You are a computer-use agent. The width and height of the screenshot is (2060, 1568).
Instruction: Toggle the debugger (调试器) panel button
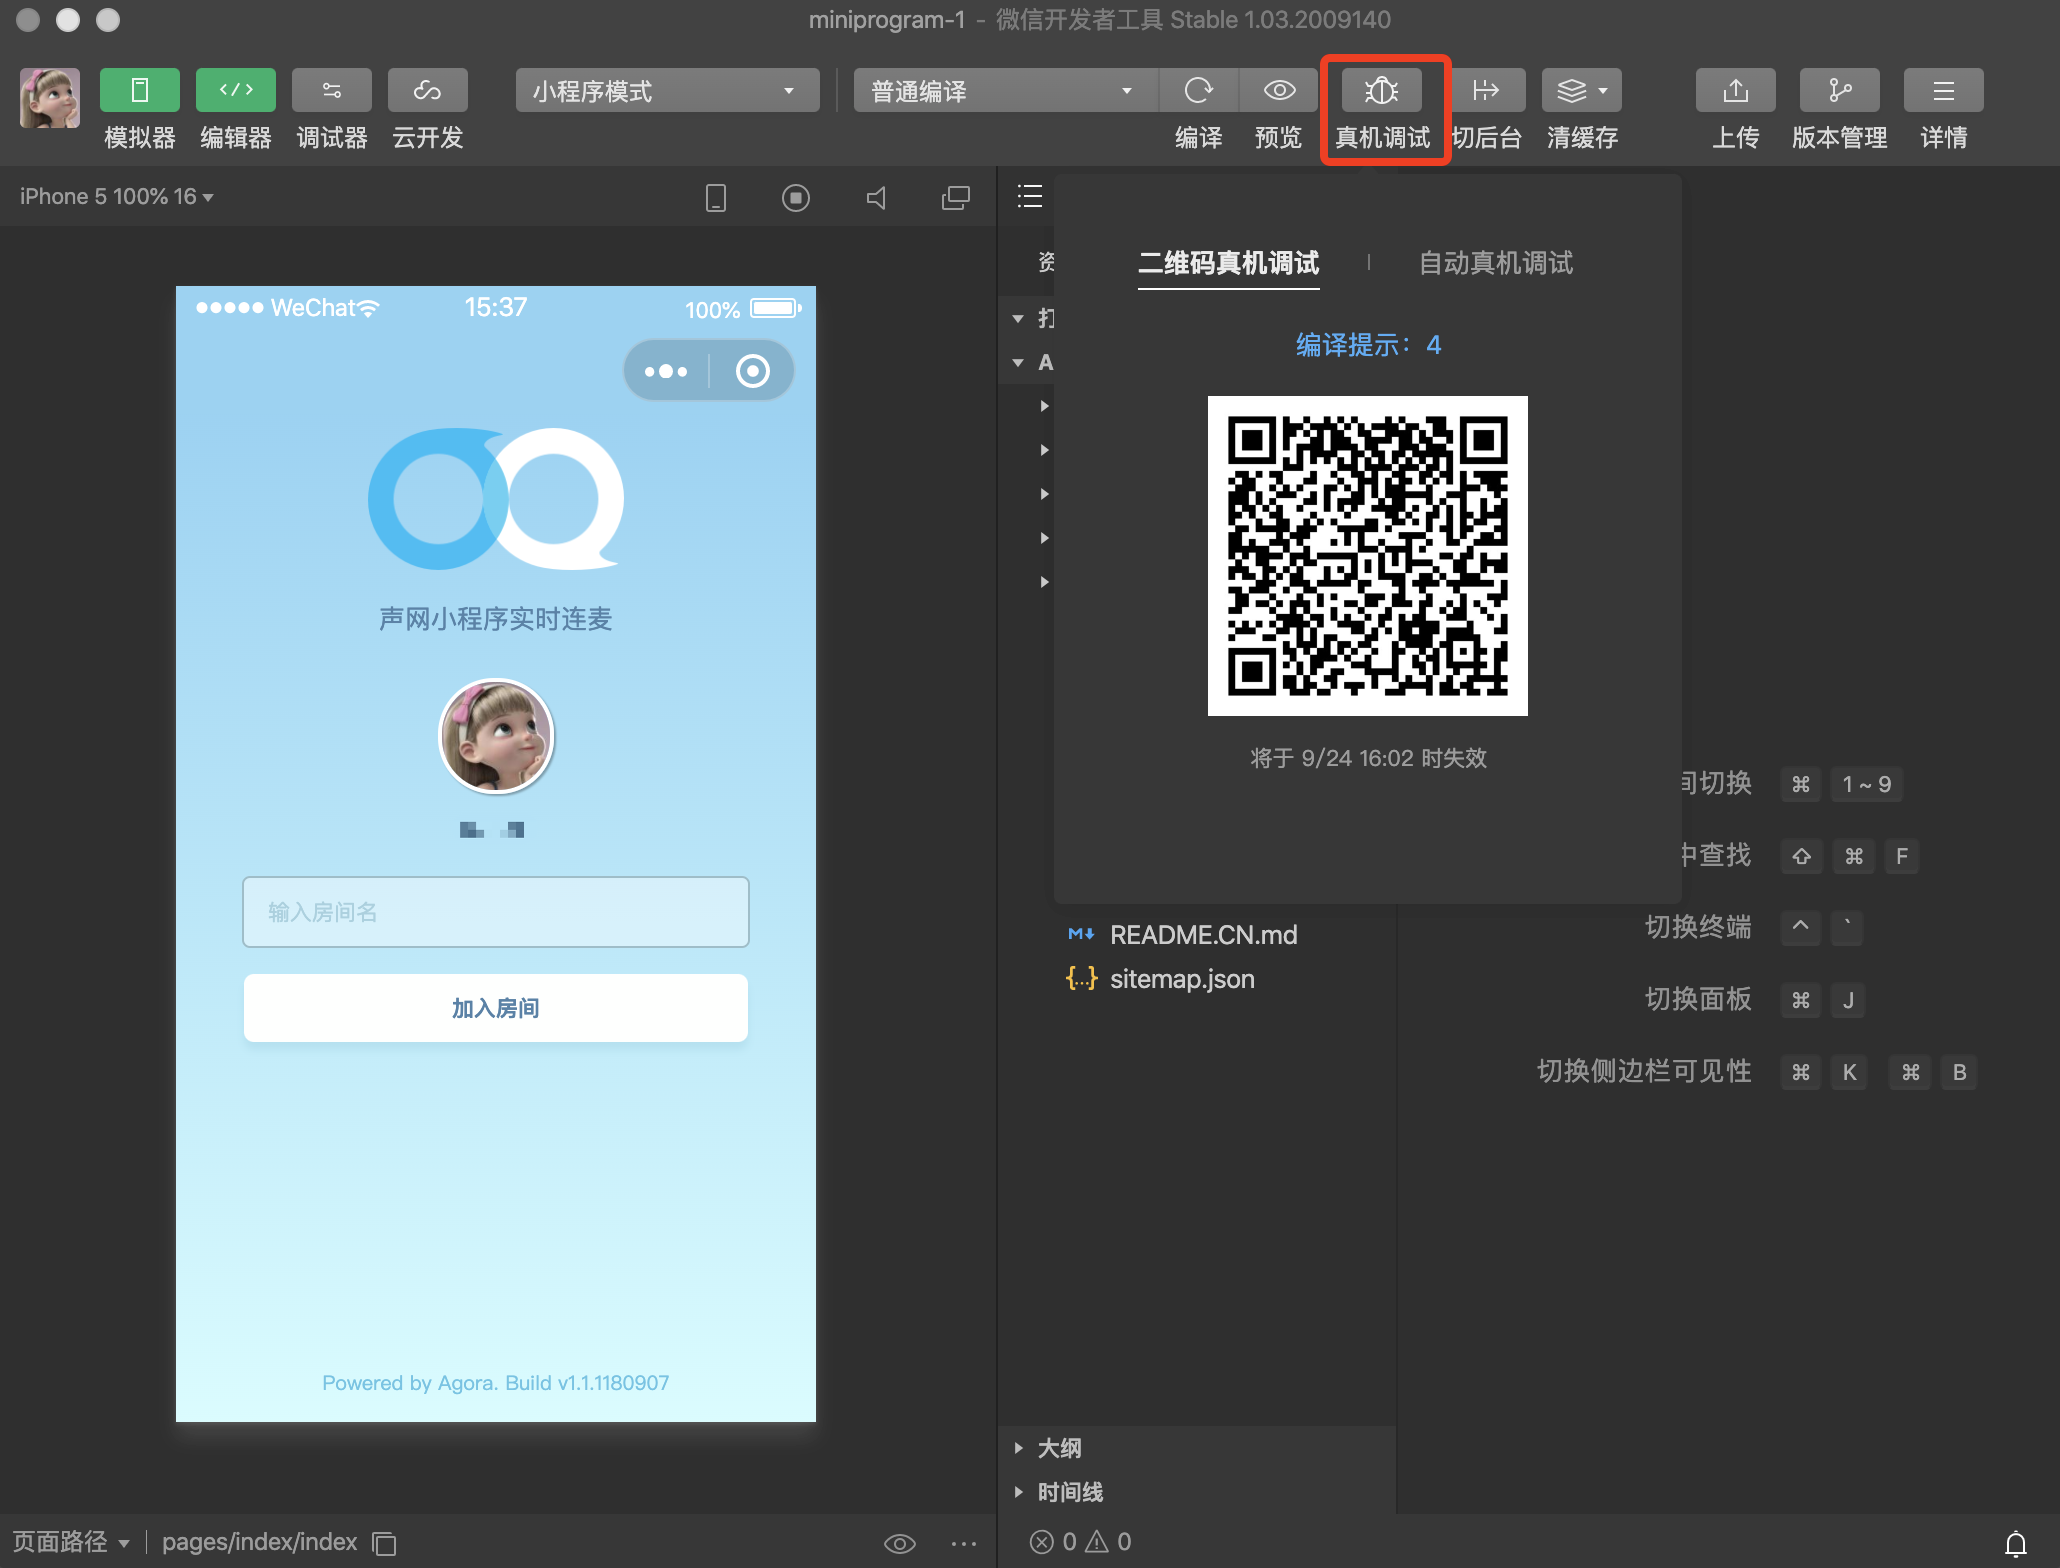(x=332, y=90)
